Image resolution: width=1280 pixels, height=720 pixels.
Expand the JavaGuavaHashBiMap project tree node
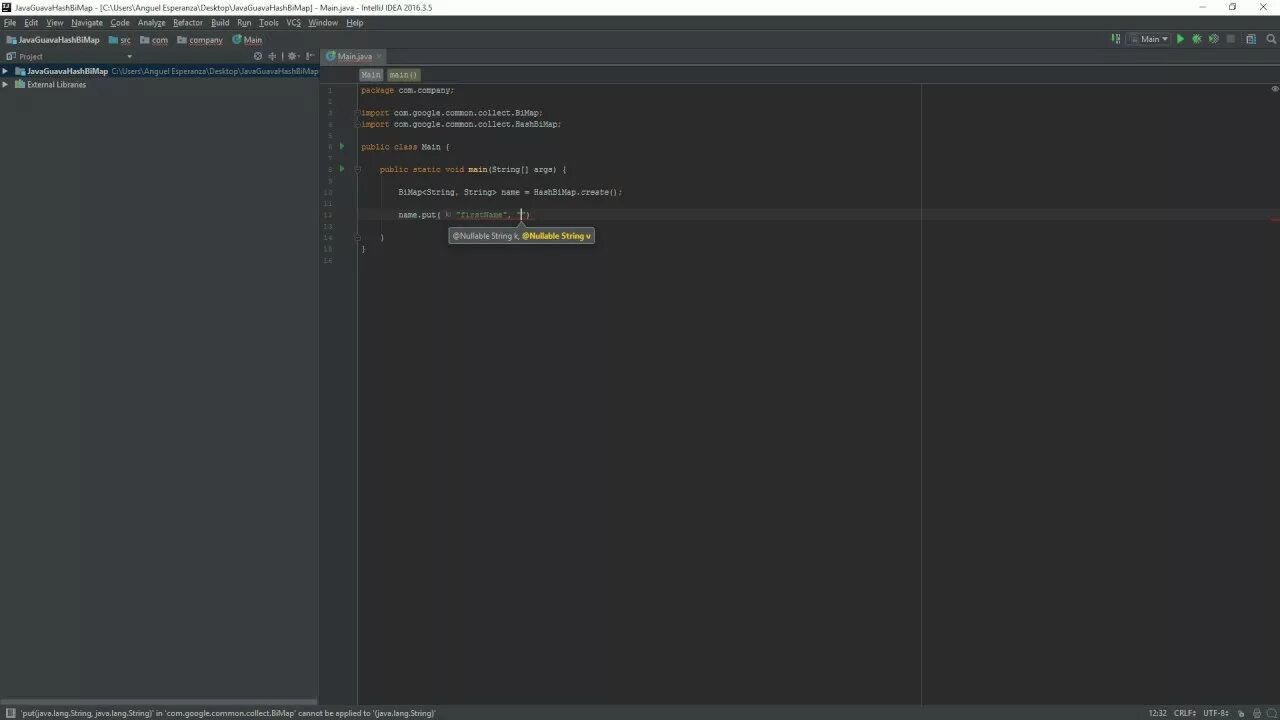[5, 71]
